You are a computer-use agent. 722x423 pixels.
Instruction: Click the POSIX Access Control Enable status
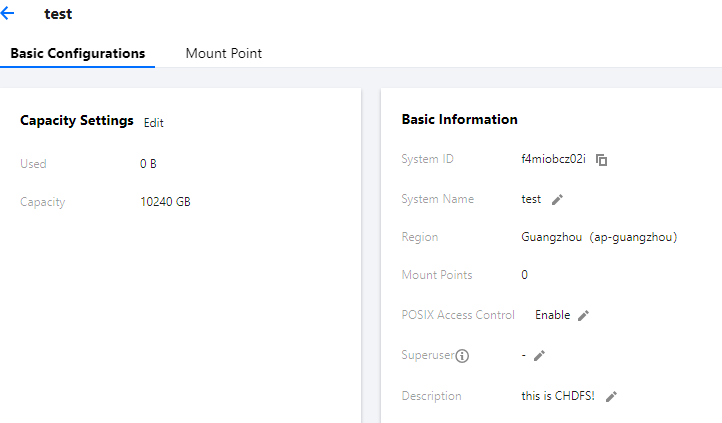[552, 315]
